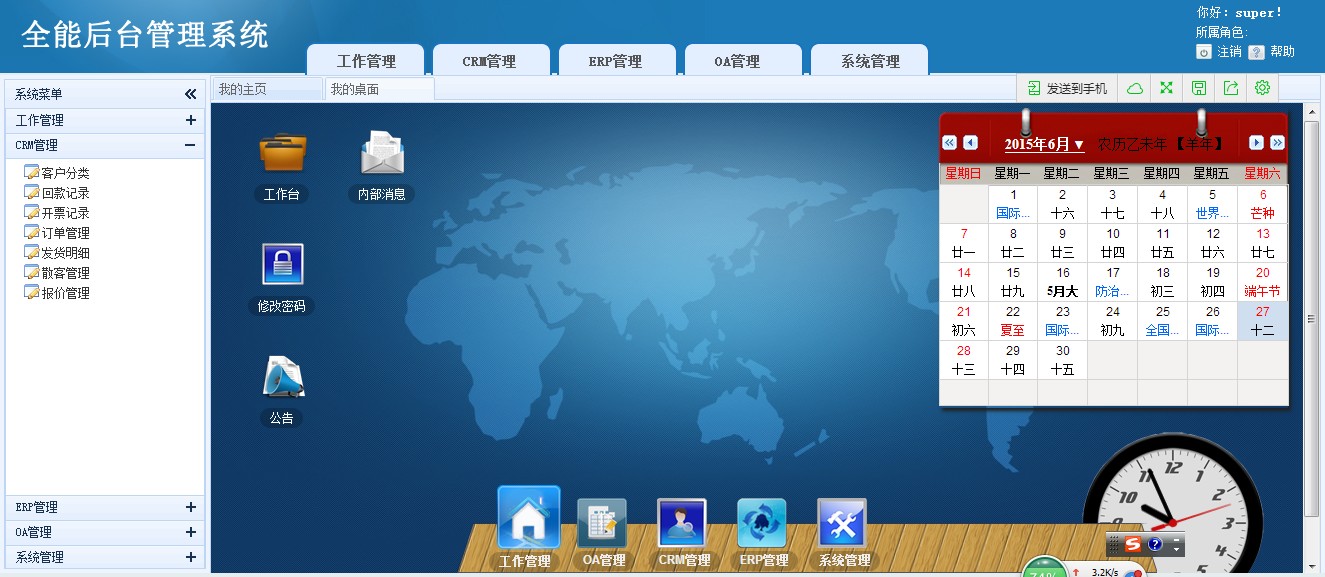Viewport: 1325px width, 577px height.
Task: Click the green cloud toolbar icon
Action: [1135, 88]
